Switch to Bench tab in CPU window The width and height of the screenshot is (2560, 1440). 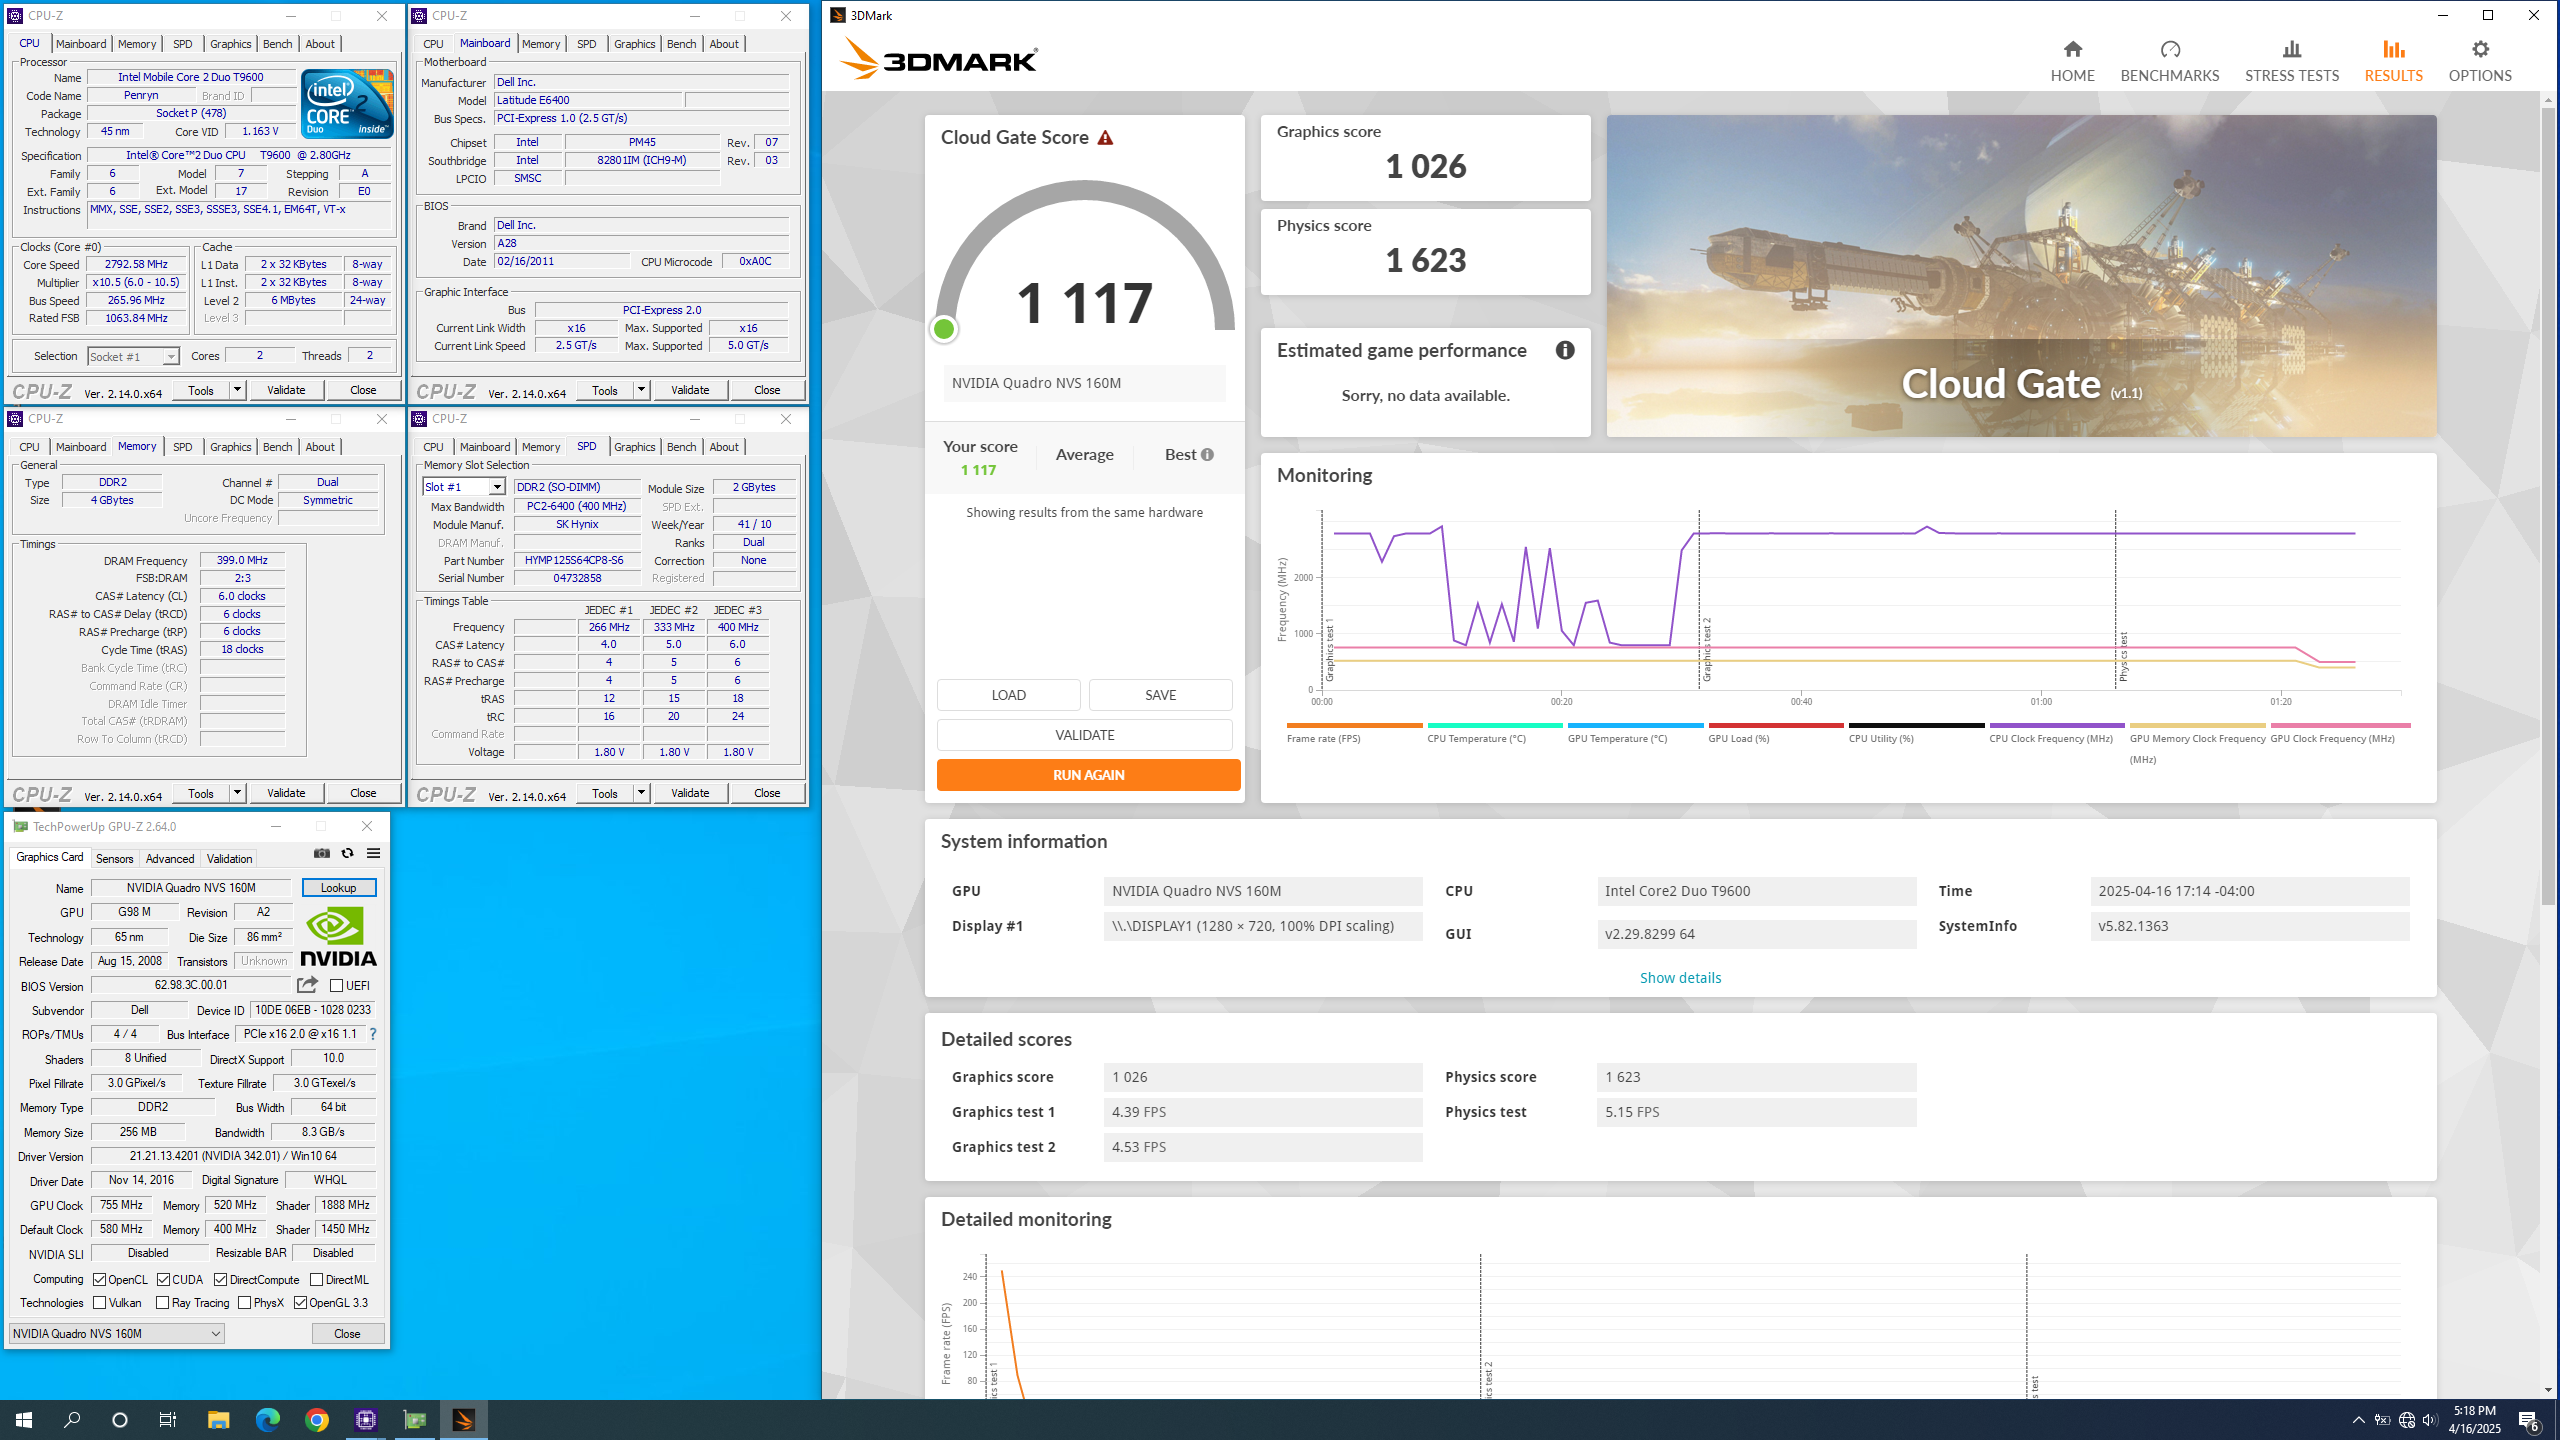[x=277, y=44]
